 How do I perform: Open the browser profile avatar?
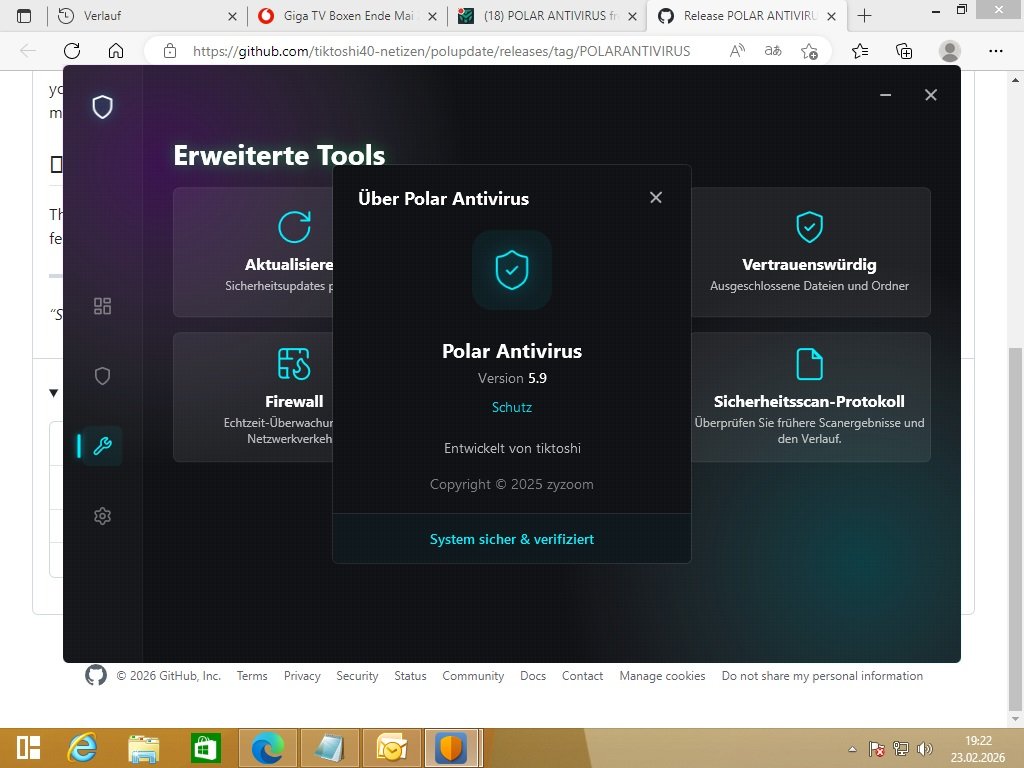(x=950, y=51)
